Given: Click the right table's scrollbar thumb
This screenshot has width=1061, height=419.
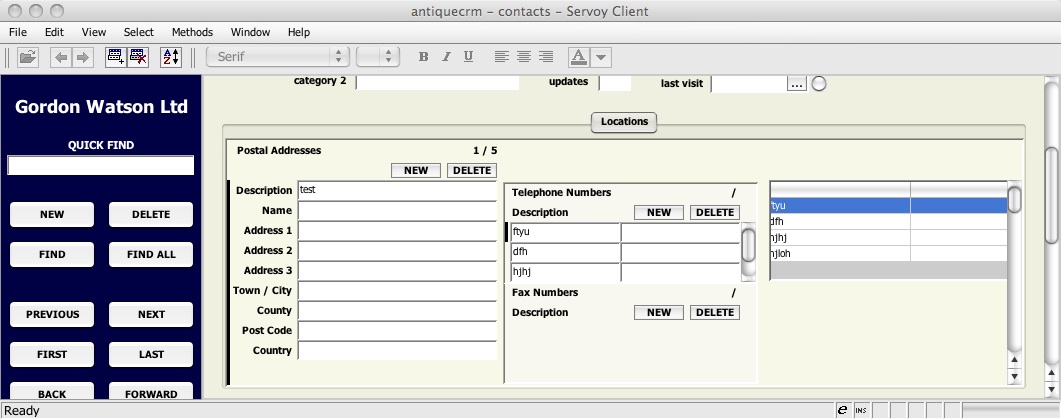Looking at the screenshot, I should tap(1014, 200).
